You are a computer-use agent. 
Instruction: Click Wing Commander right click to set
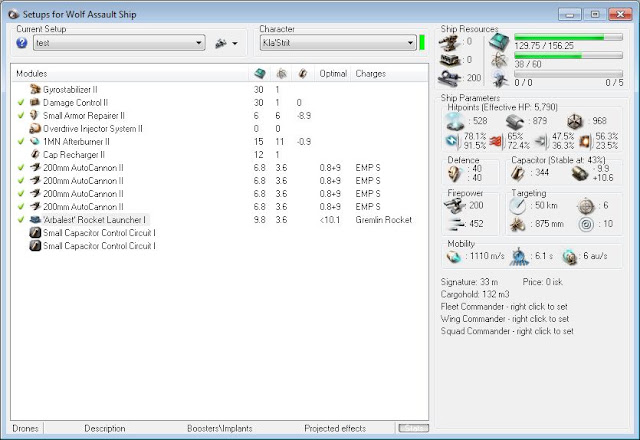click(504, 319)
